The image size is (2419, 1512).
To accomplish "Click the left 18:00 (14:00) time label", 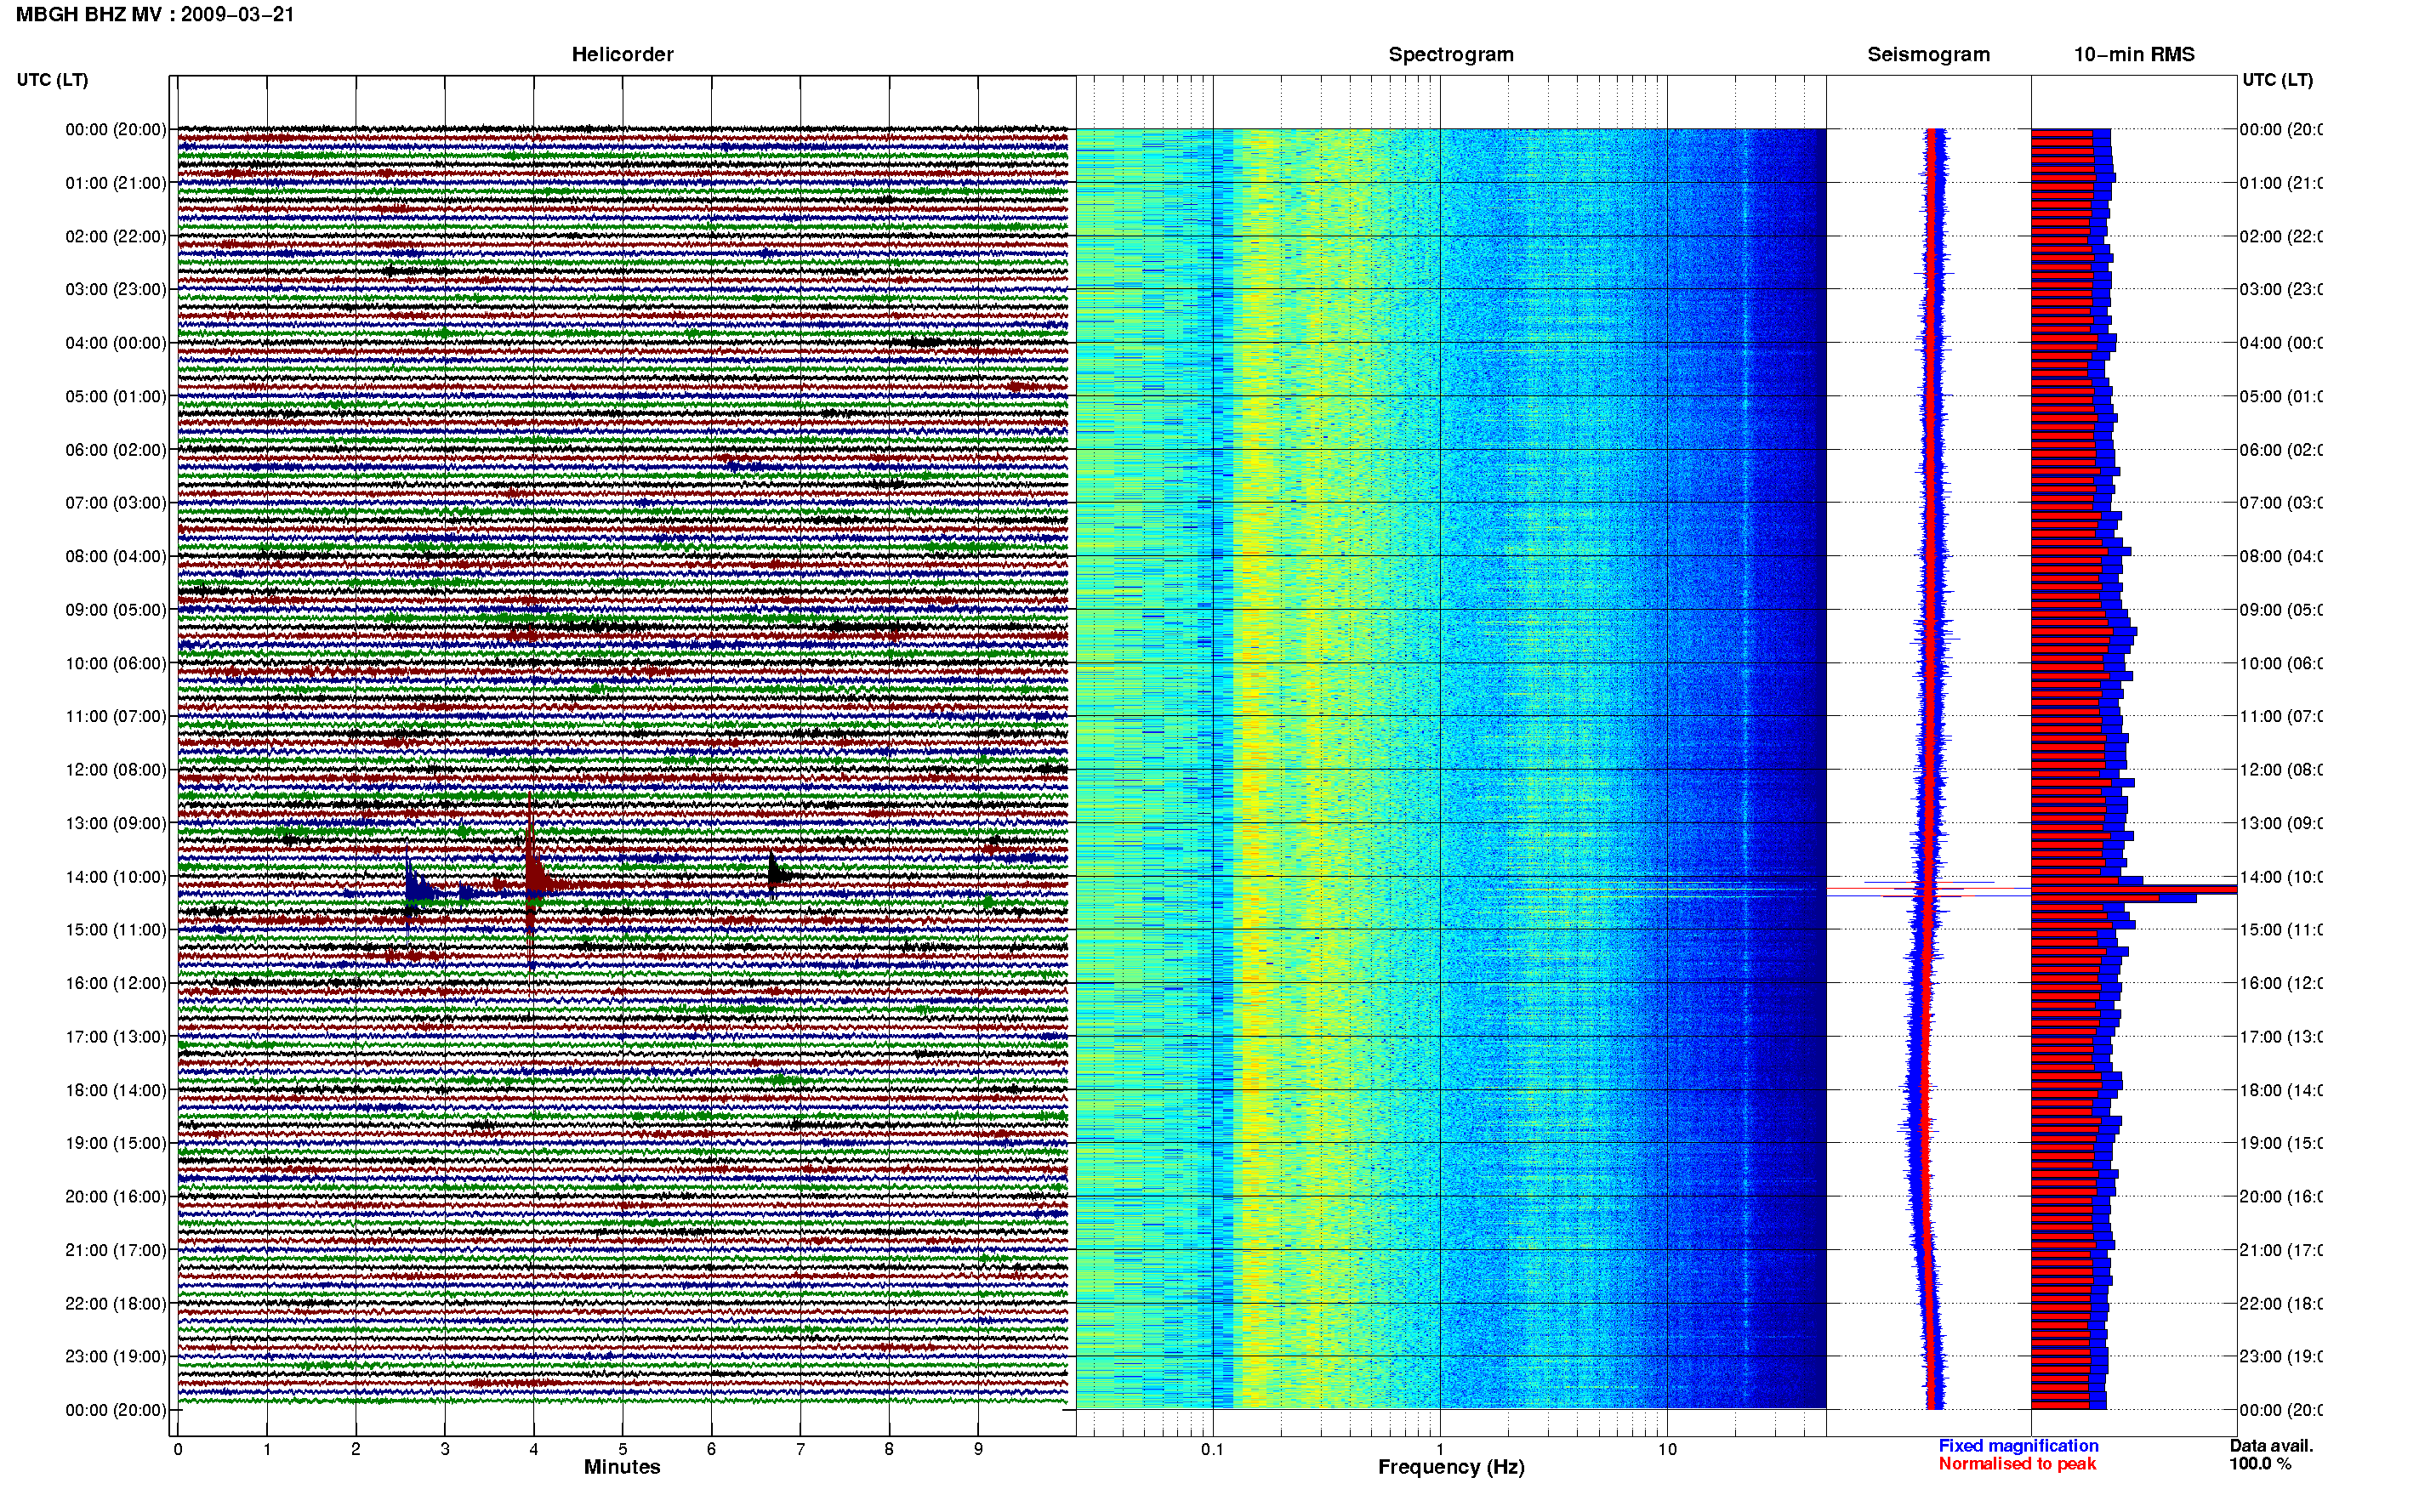I will tap(116, 1091).
